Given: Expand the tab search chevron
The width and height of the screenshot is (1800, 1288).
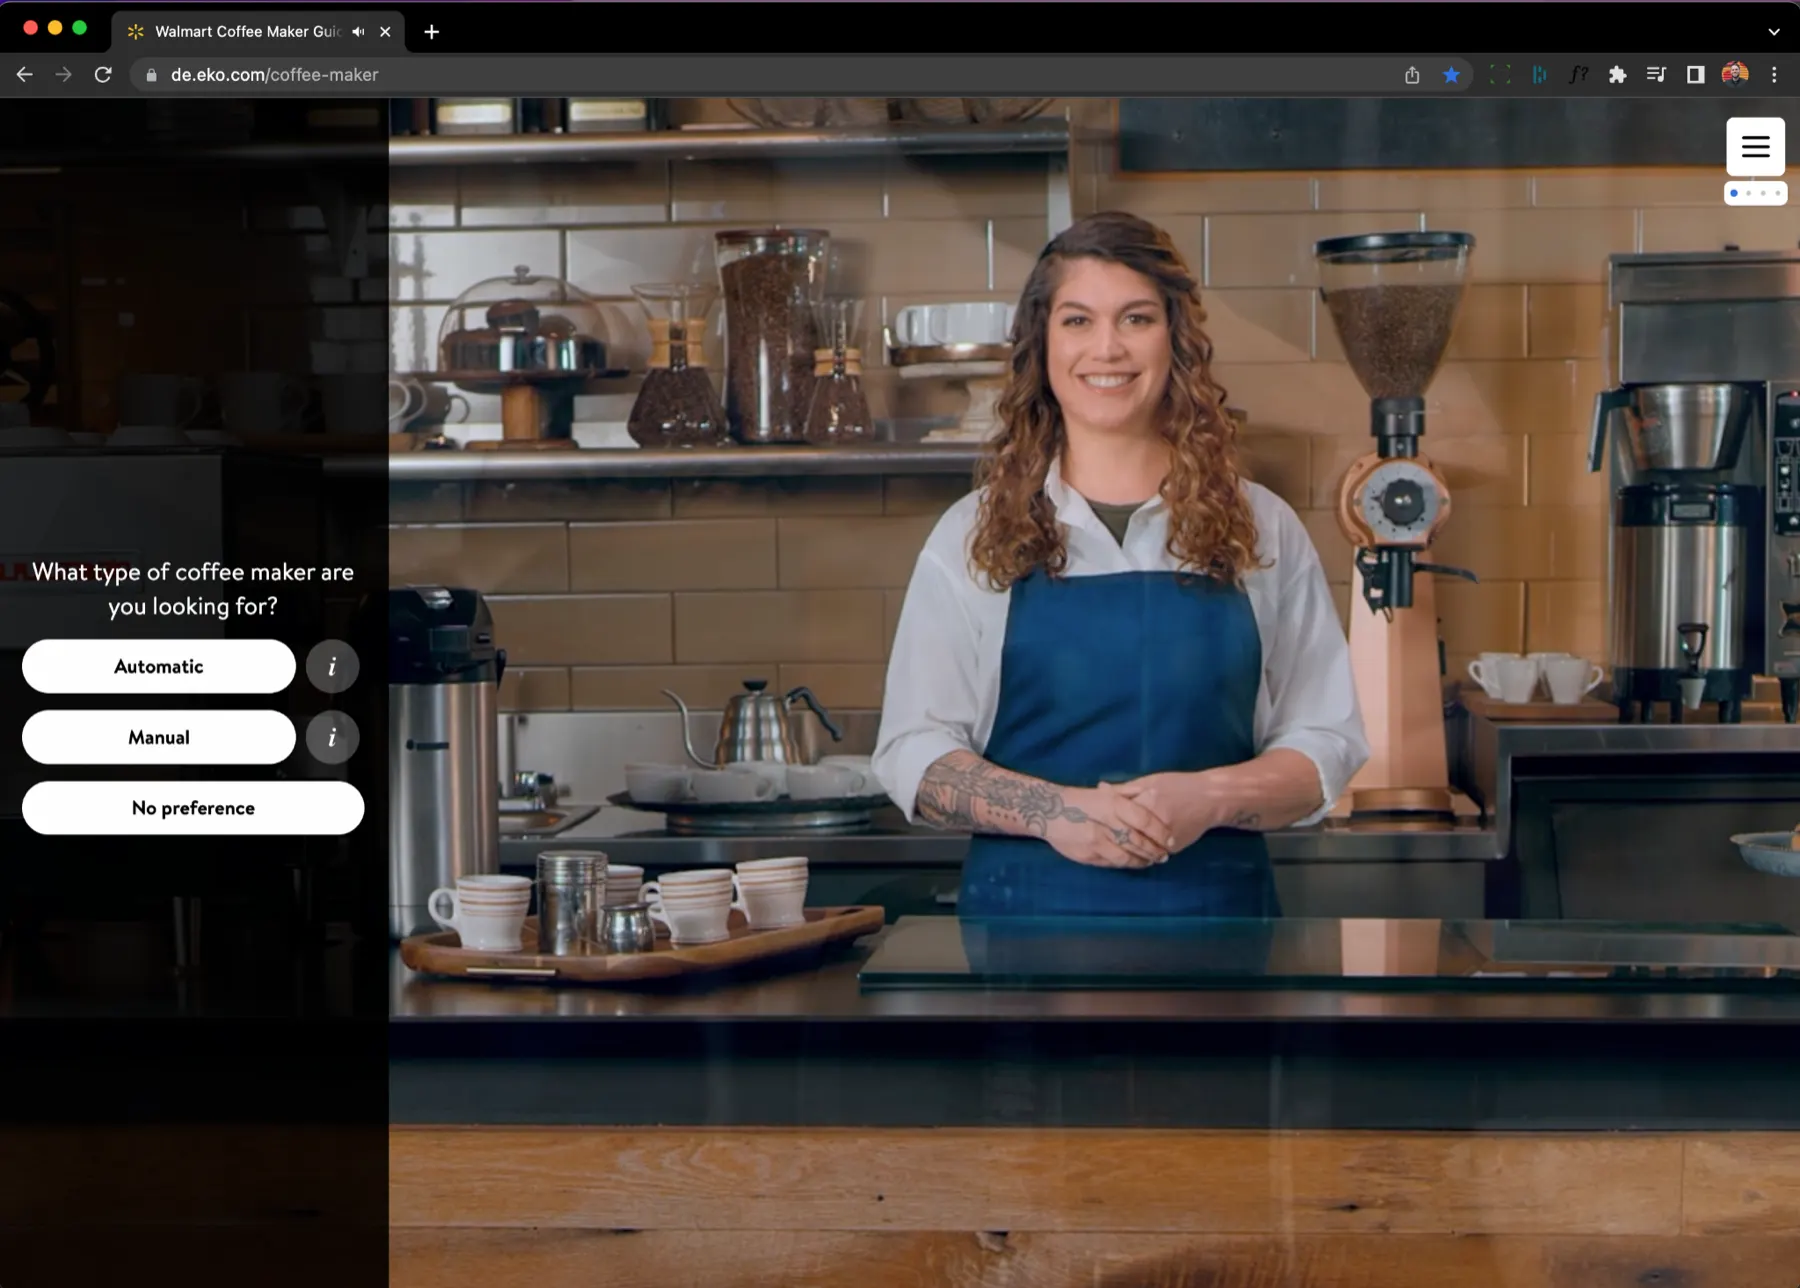Looking at the screenshot, I should click(1774, 32).
